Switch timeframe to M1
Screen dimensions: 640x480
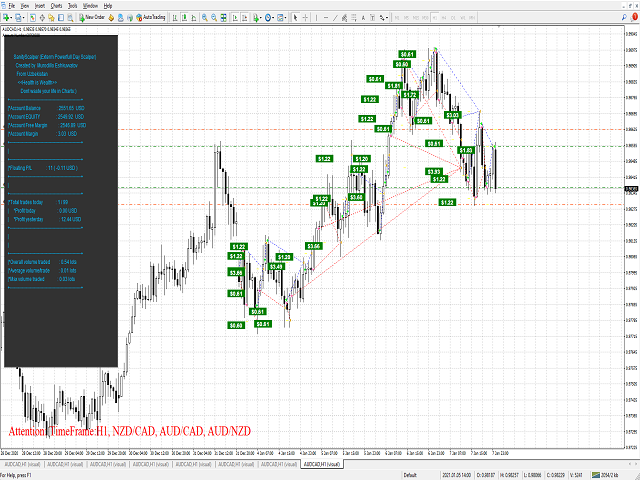pyautogui.click(x=397, y=18)
